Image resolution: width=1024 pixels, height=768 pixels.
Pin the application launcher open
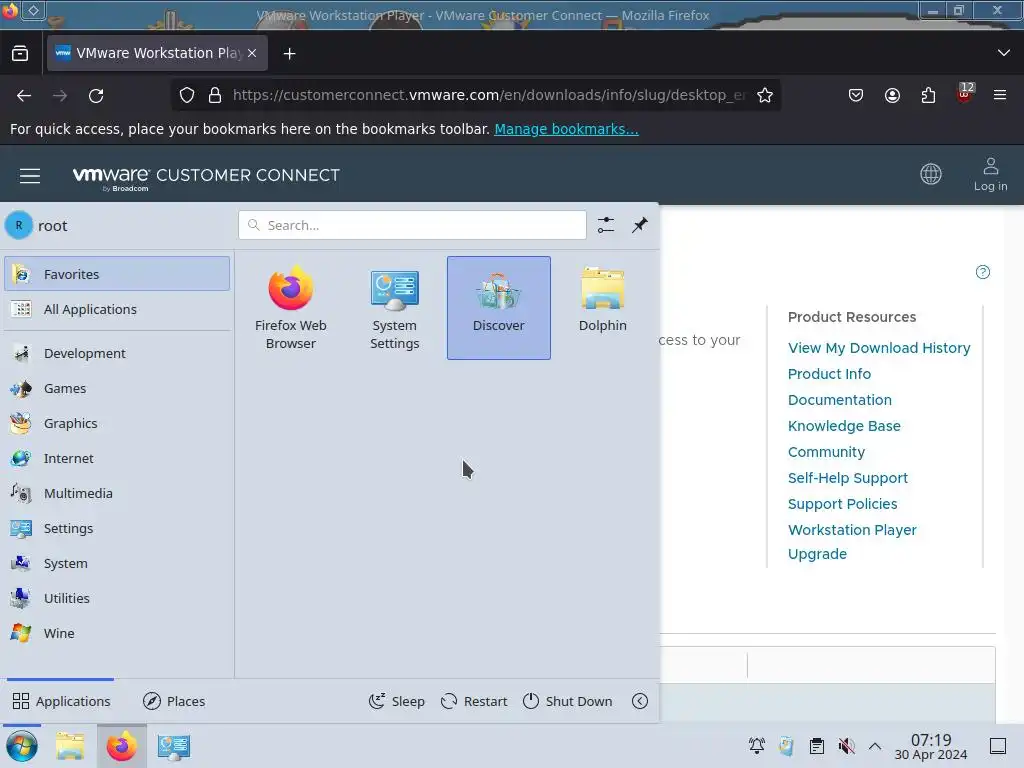pos(640,225)
